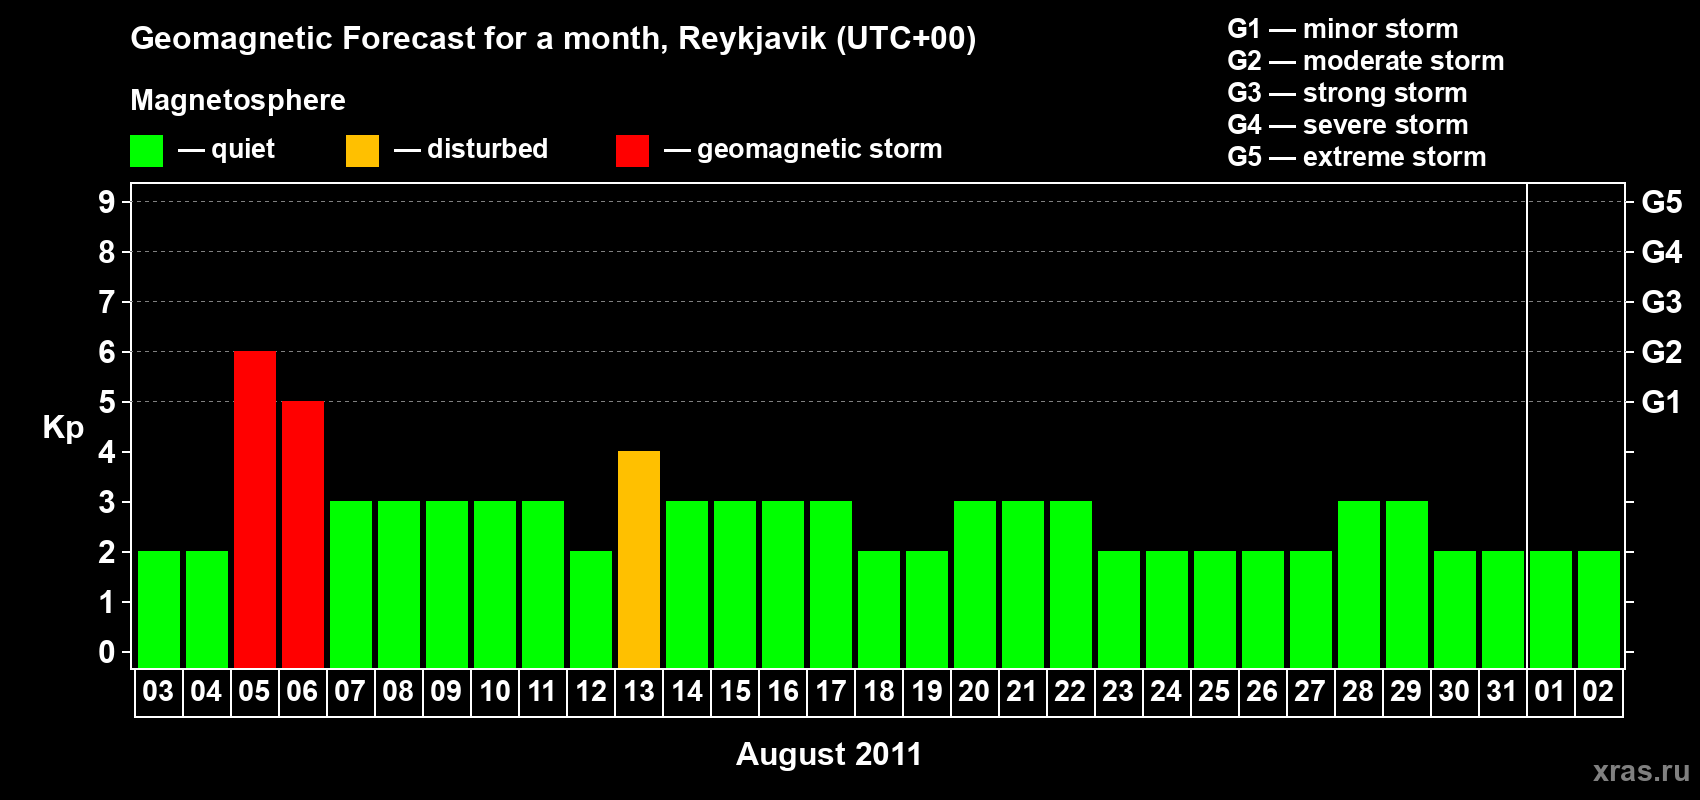Click the 'G3 — strong storm' legend line
The height and width of the screenshot is (800, 1700).
coord(1347,93)
